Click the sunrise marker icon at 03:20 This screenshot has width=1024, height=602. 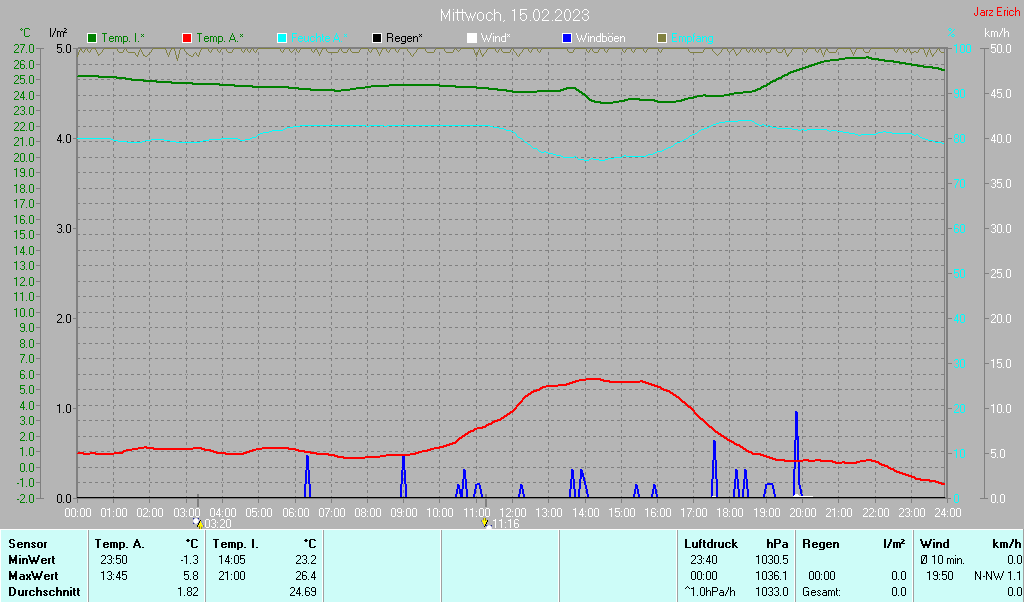coord(198,522)
